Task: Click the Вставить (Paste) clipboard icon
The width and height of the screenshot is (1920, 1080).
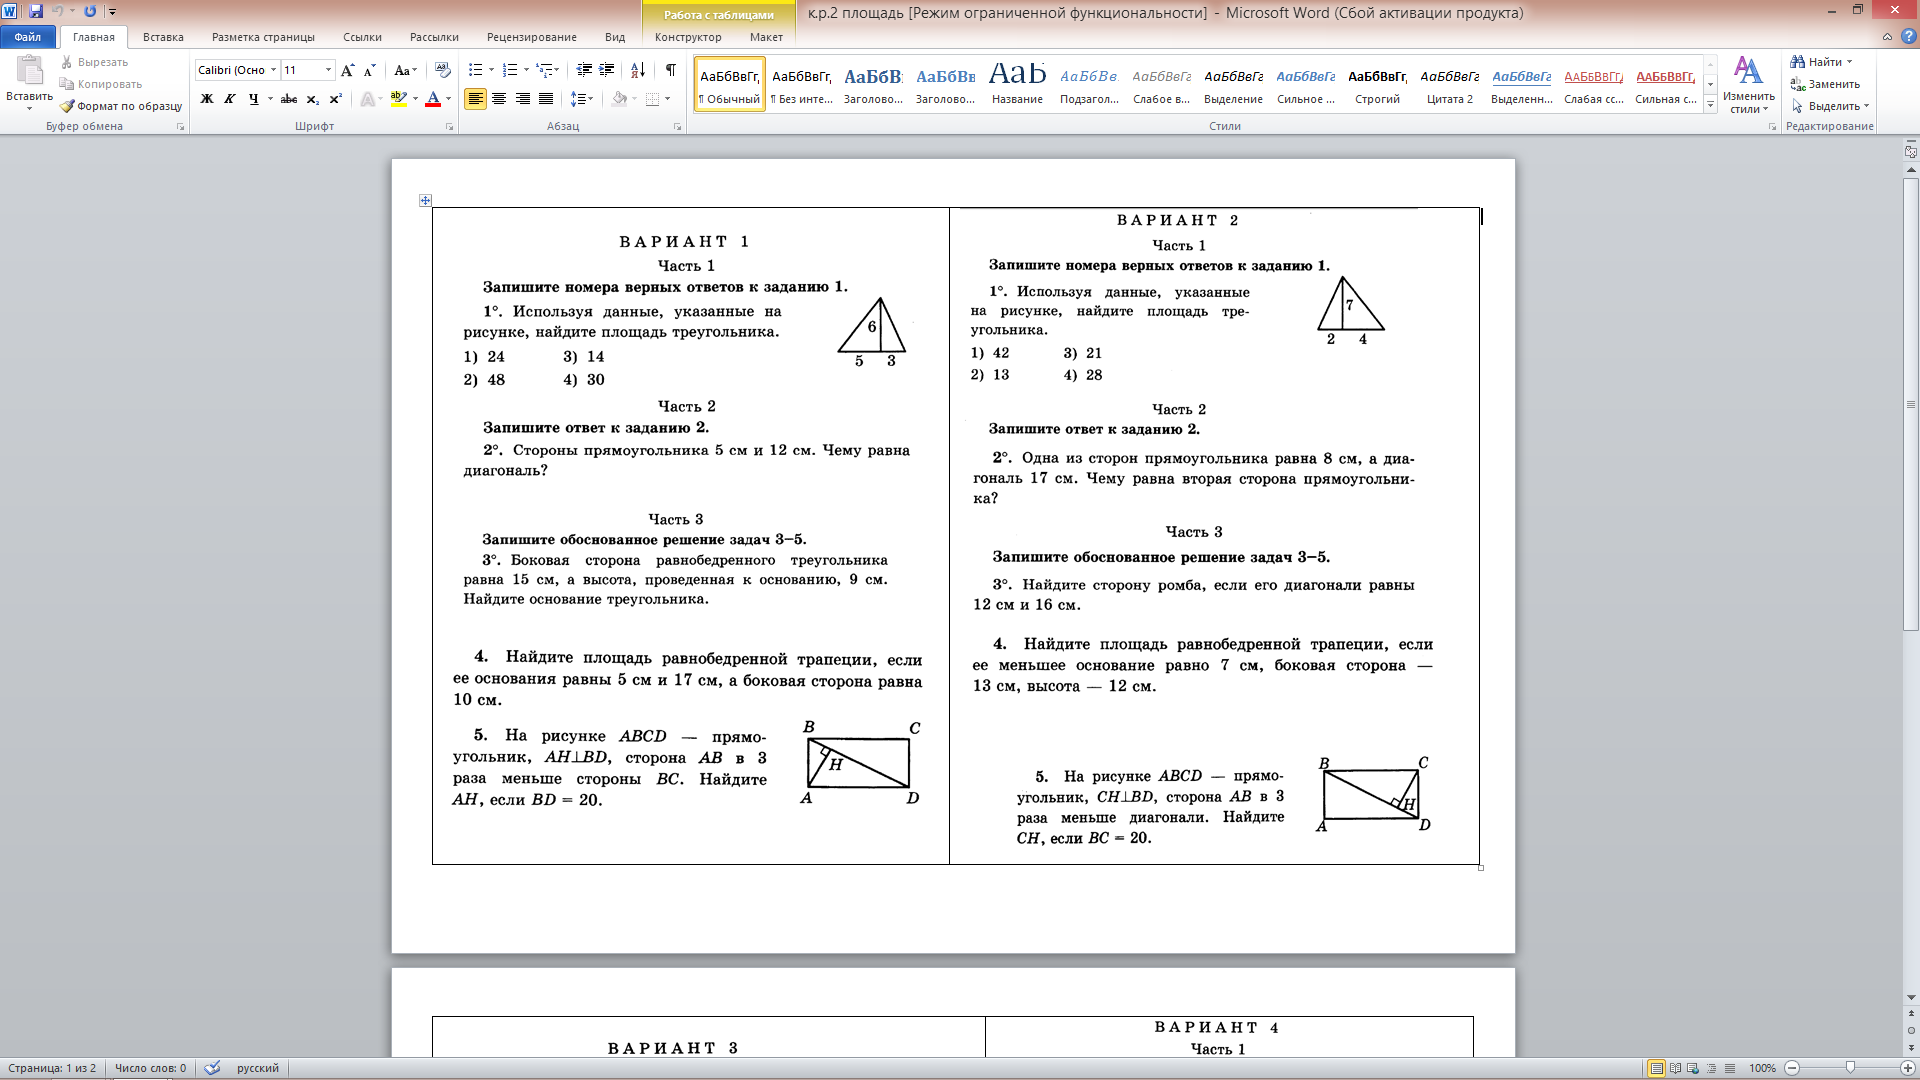Action: coord(29,70)
